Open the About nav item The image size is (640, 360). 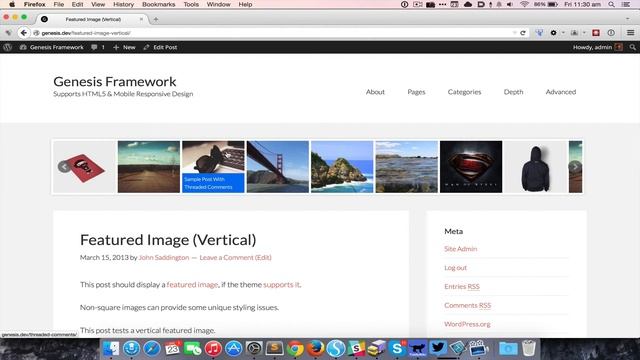375,92
